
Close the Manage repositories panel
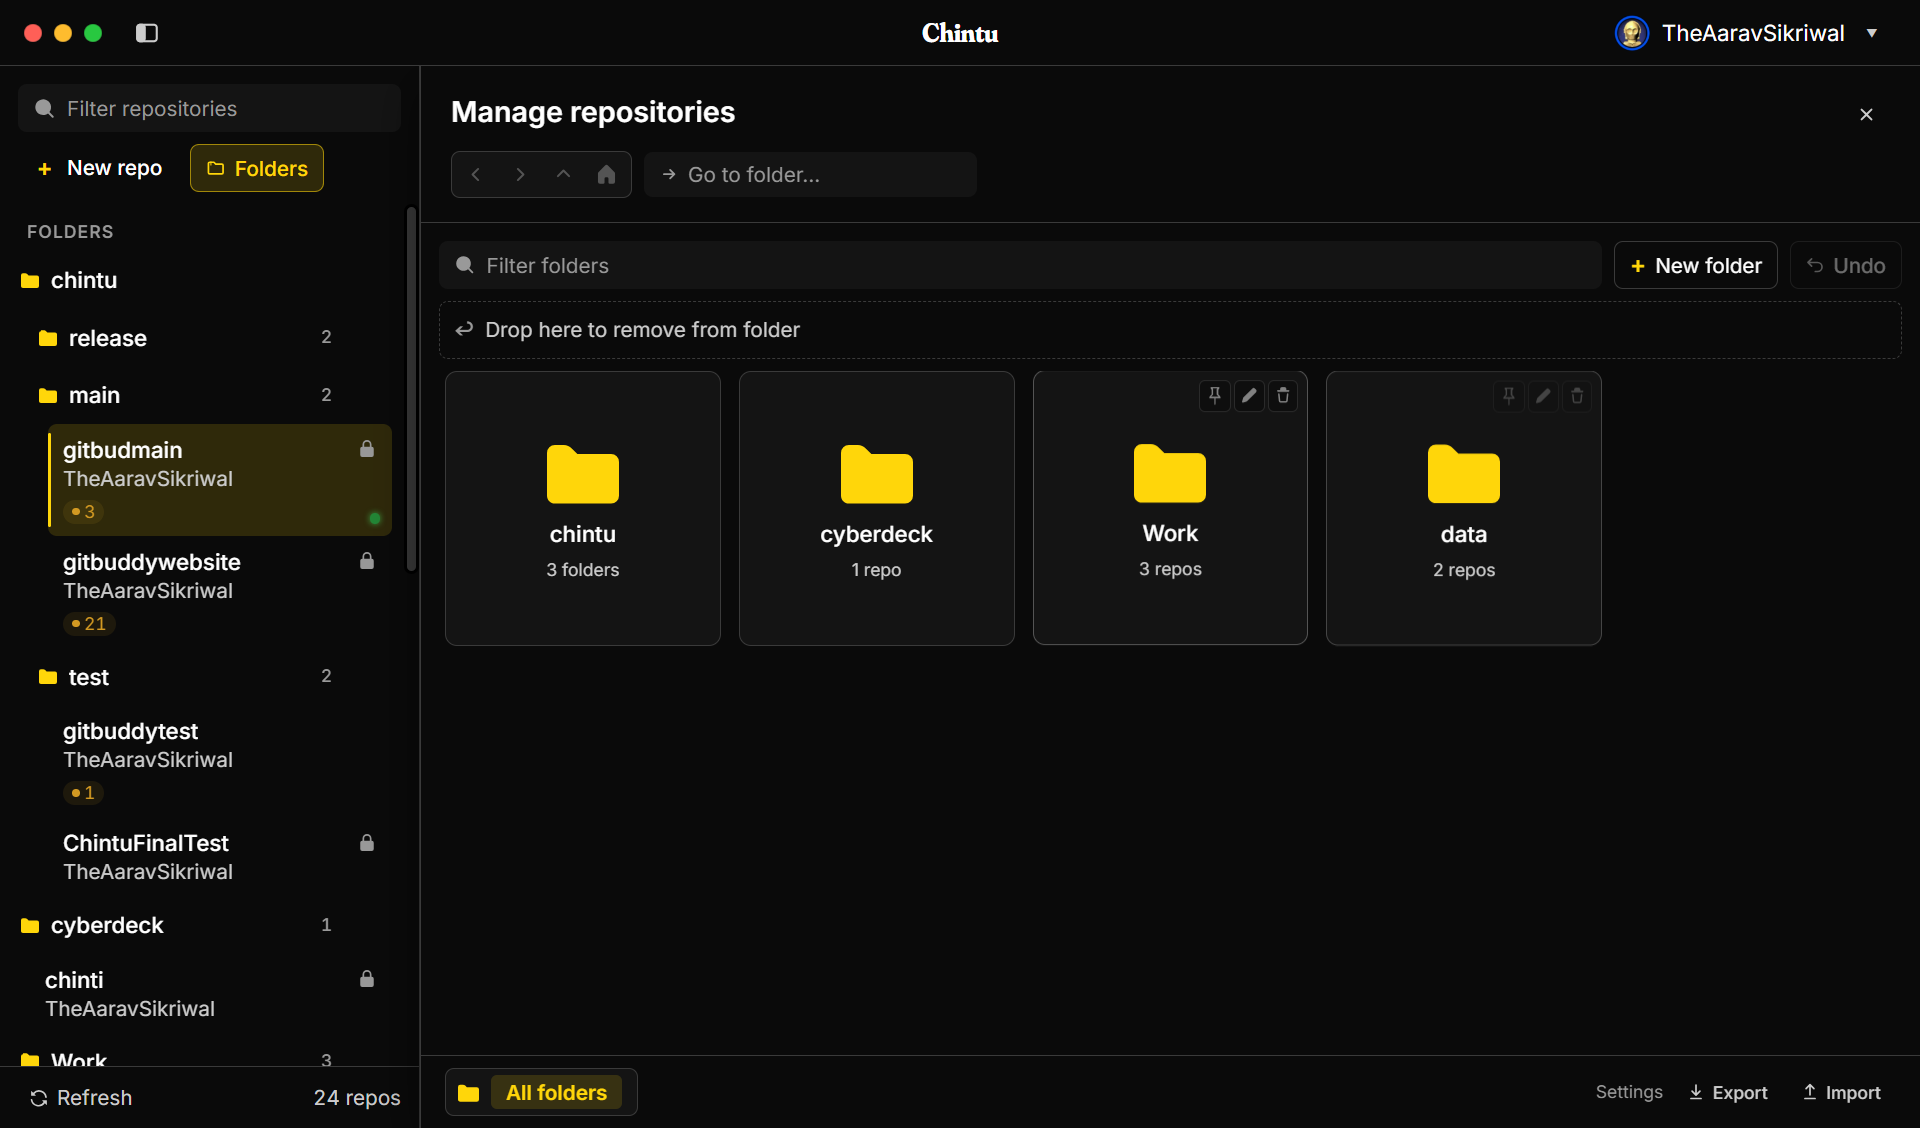pos(1866,115)
